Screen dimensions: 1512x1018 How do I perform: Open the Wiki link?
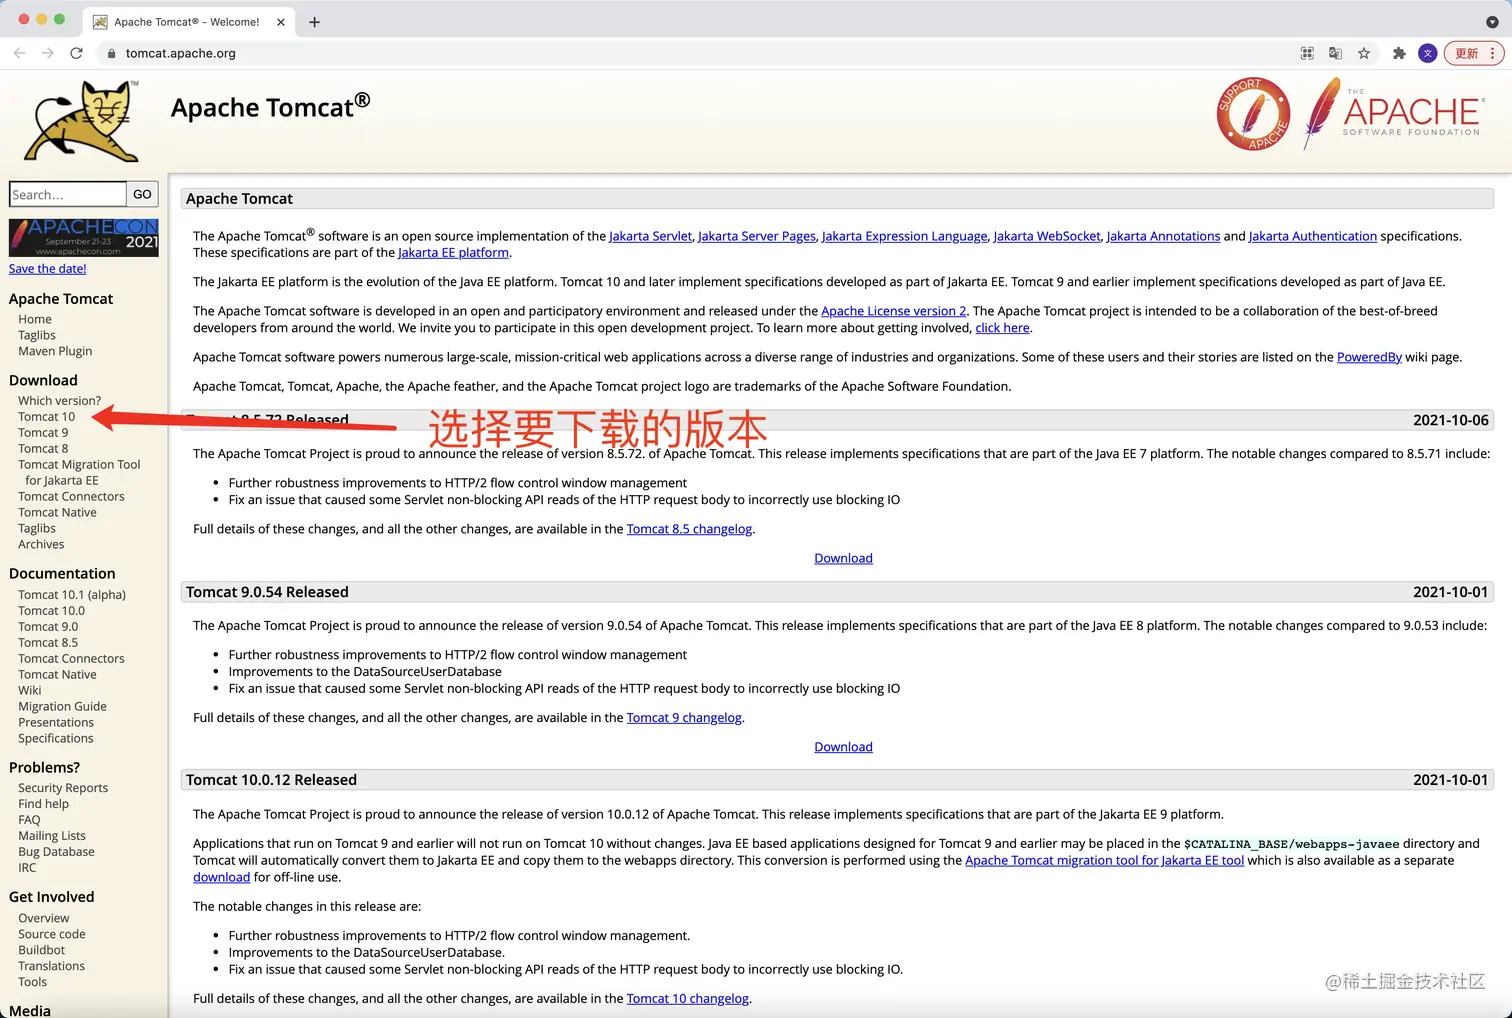(30, 691)
